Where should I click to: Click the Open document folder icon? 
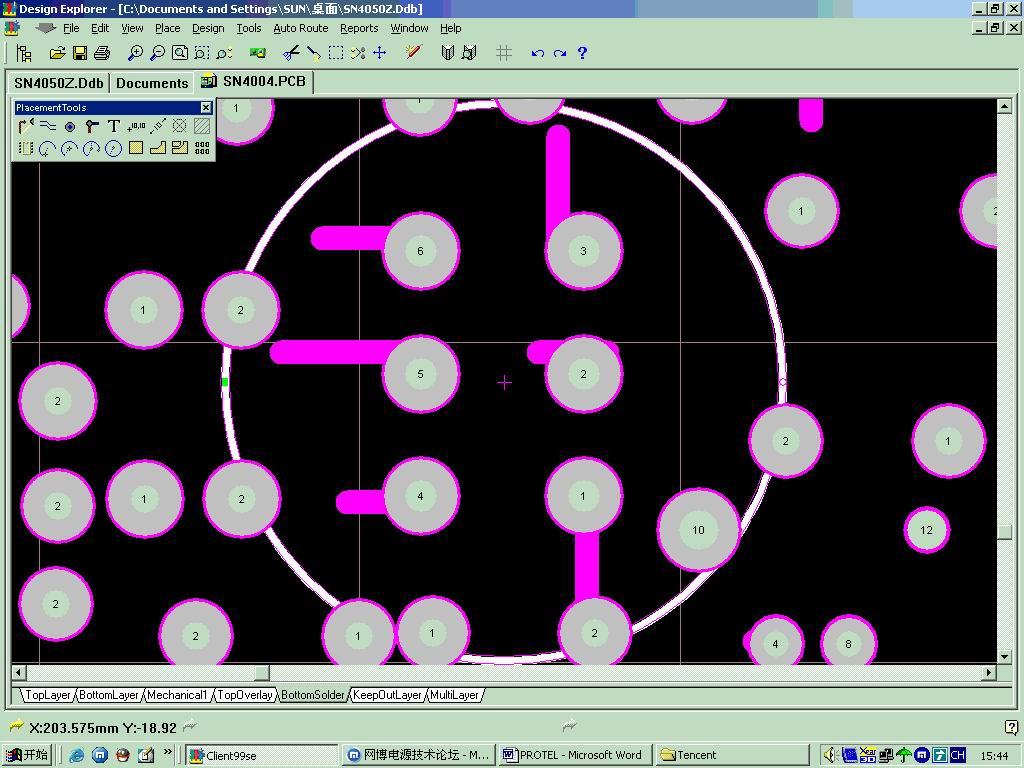pos(57,53)
